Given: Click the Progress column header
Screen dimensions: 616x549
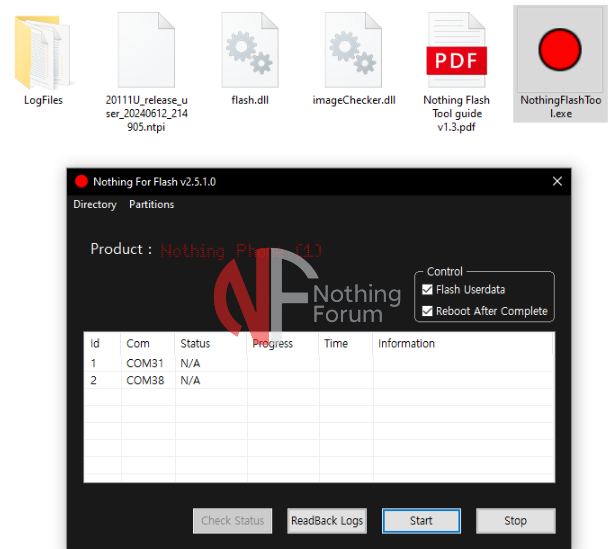Looking at the screenshot, I should click(273, 344).
